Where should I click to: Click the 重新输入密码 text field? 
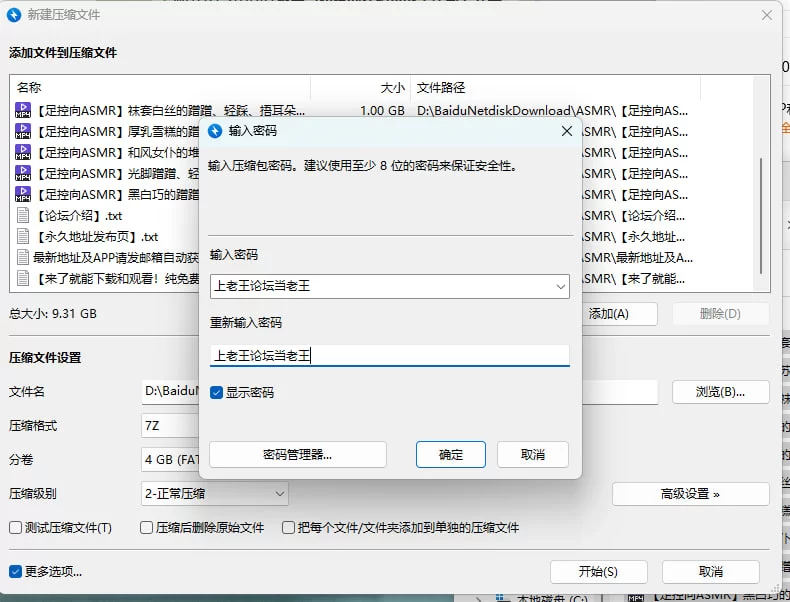coord(389,356)
